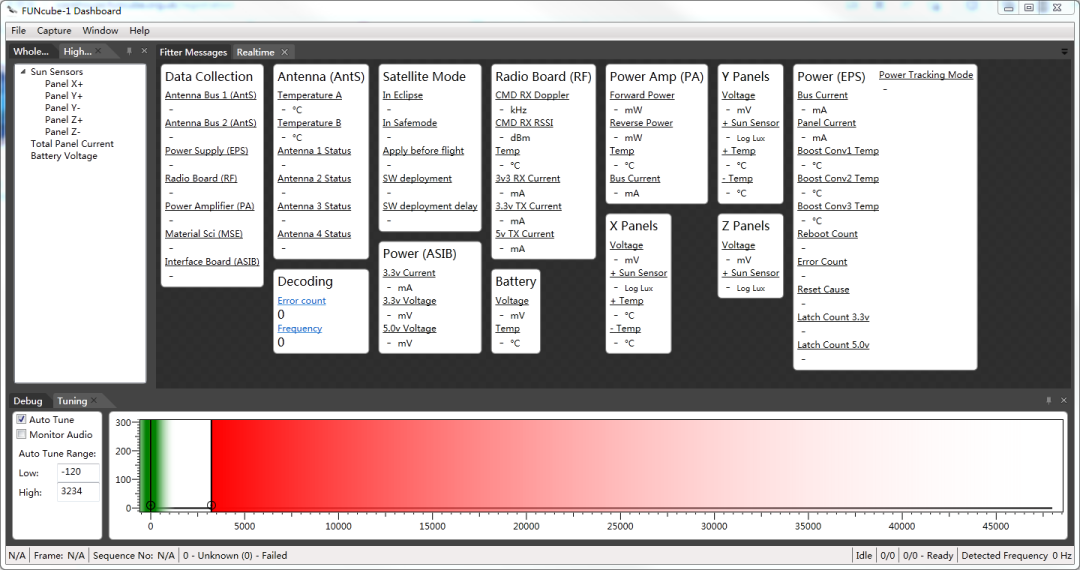Viewport: 1080px width, 570px height.
Task: Switch to the Debug tab
Action: pyautogui.click(x=28, y=401)
